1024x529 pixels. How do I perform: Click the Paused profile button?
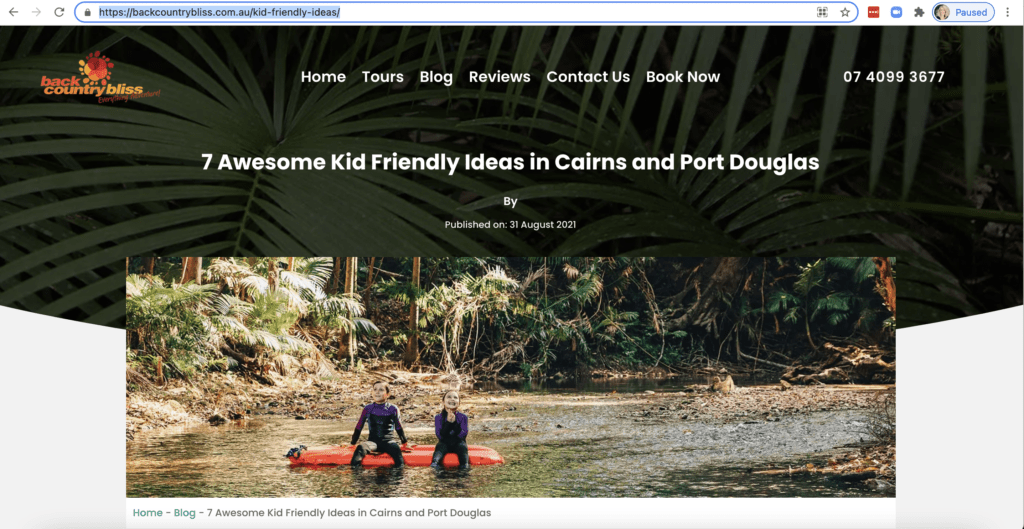click(x=963, y=12)
